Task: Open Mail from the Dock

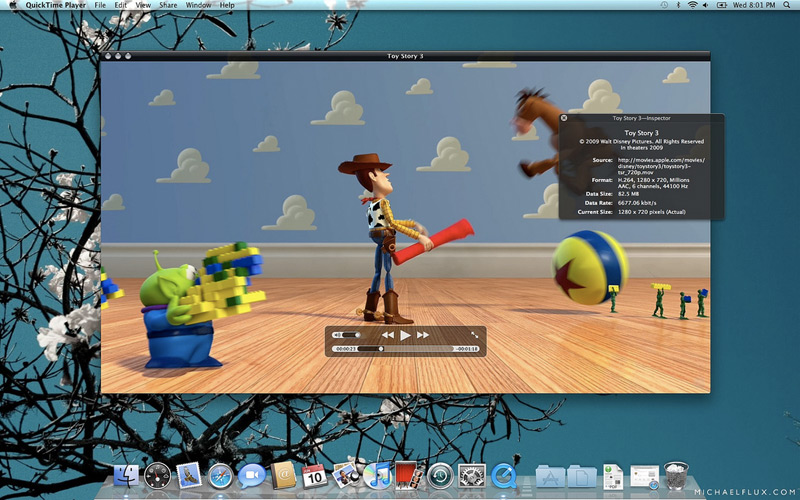Action: coord(189,476)
